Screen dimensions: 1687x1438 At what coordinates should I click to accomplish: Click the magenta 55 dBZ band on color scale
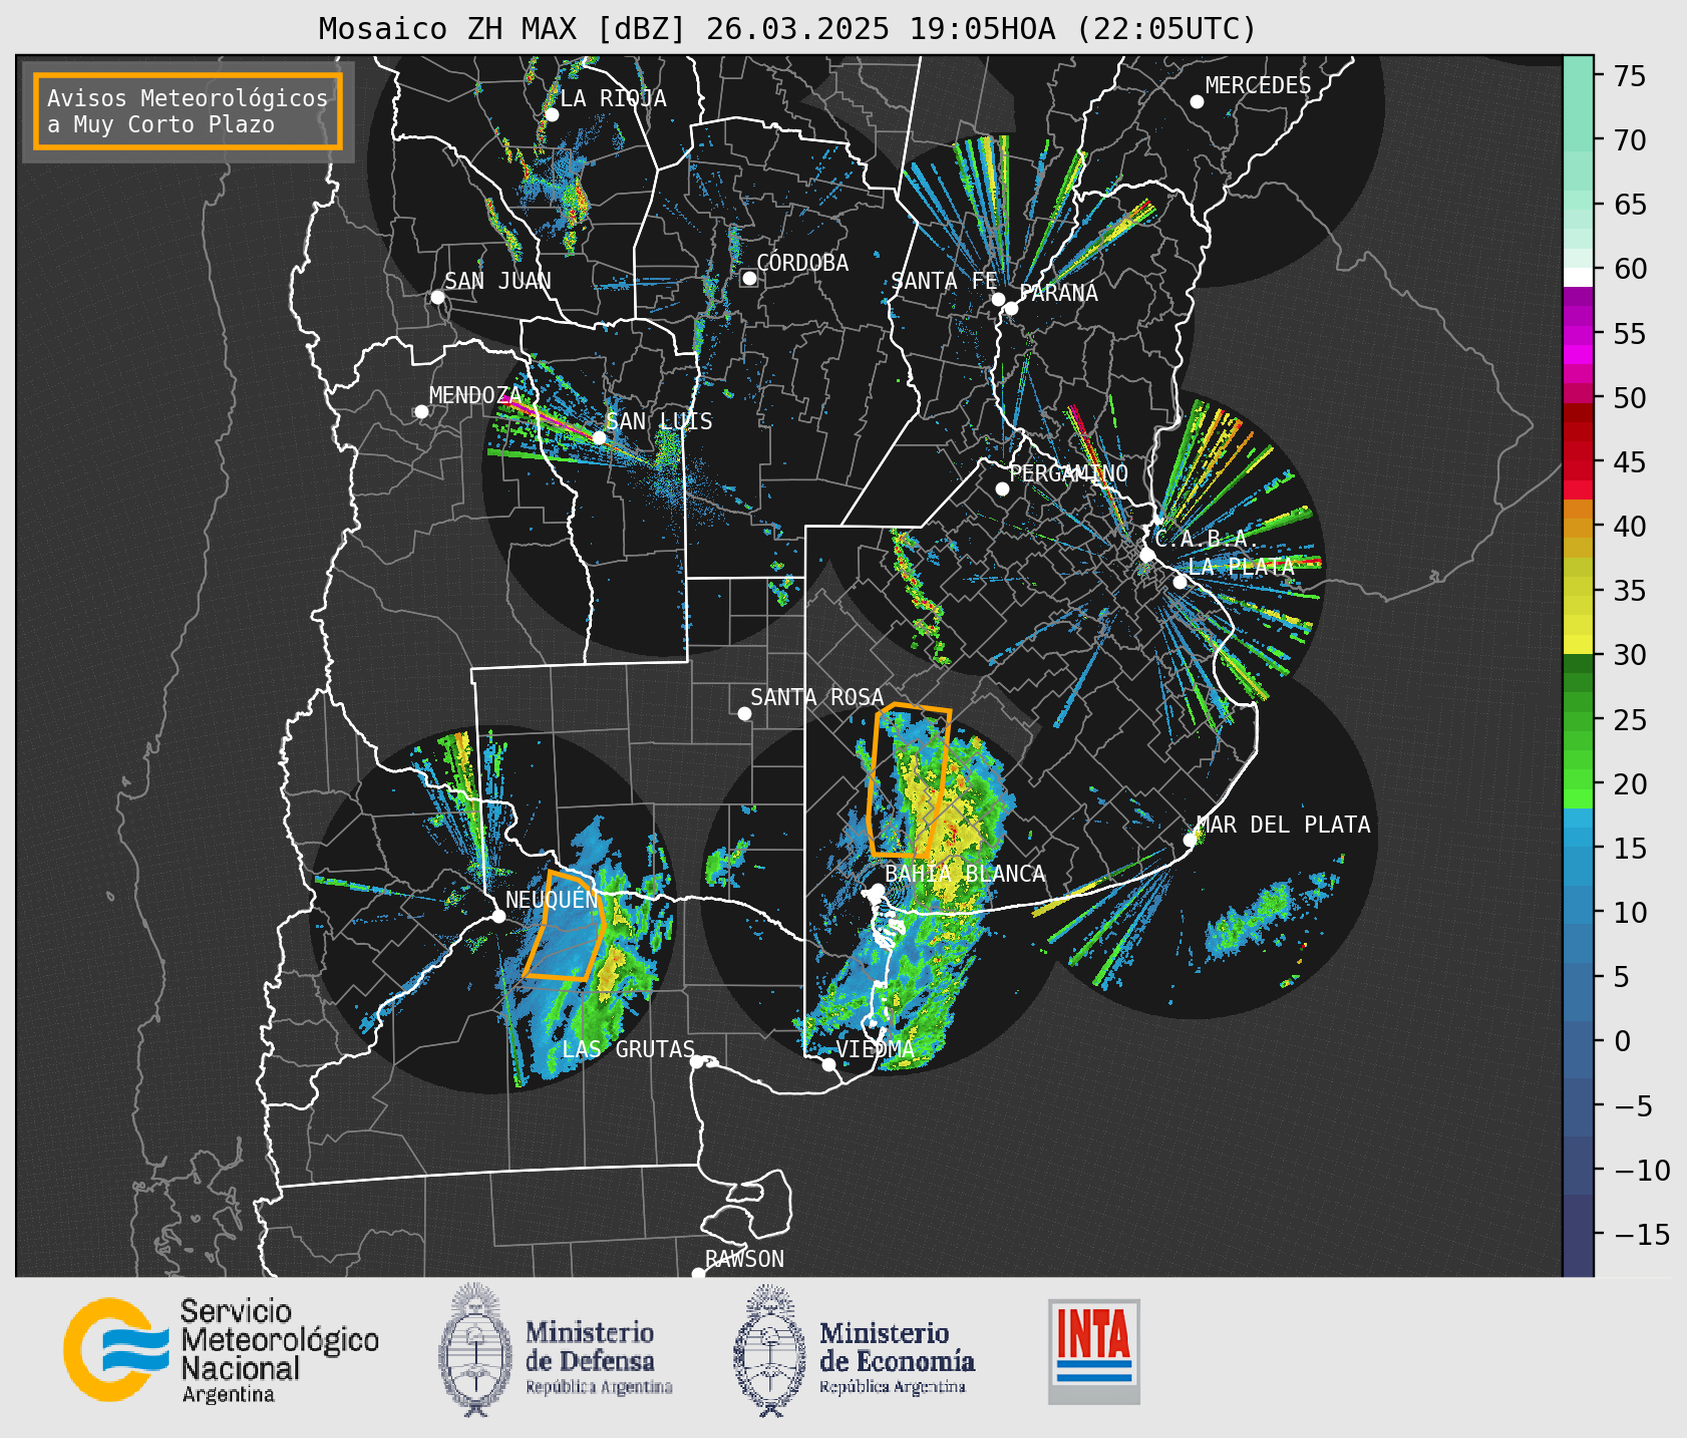[x=1578, y=334]
